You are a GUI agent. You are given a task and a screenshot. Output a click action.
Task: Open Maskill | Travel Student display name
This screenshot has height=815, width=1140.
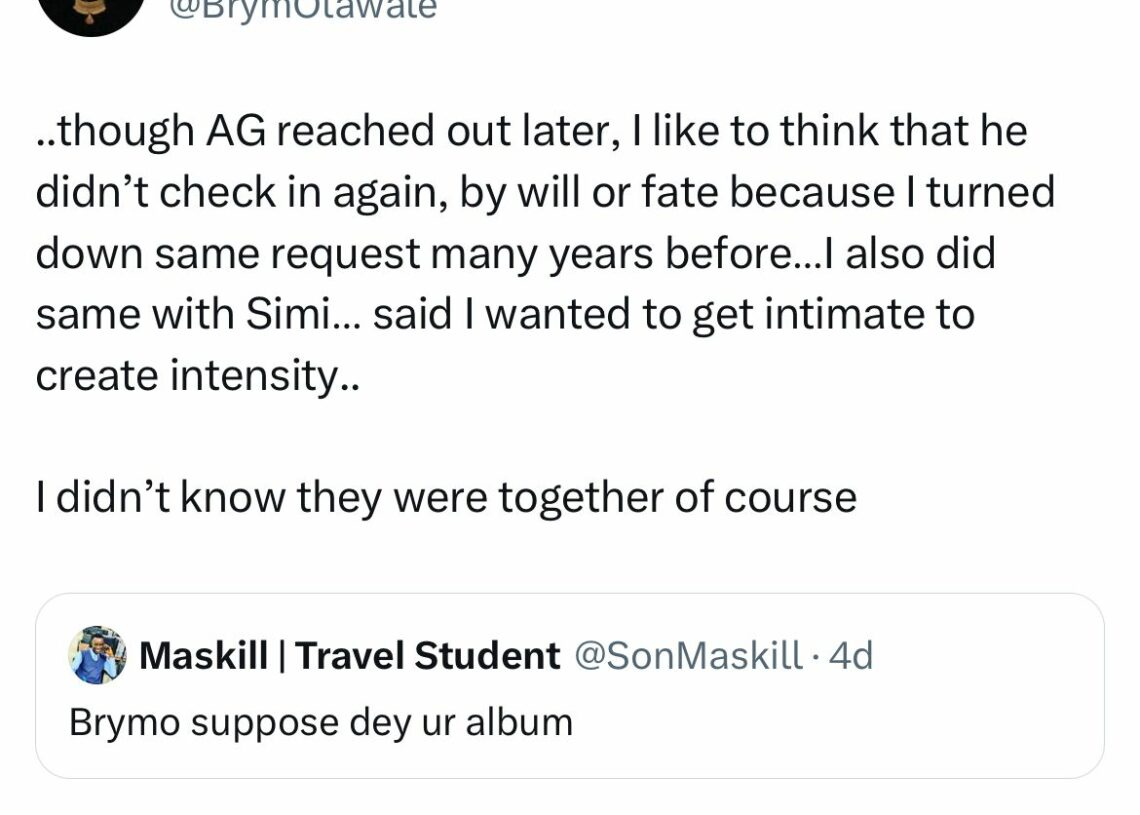(x=349, y=655)
